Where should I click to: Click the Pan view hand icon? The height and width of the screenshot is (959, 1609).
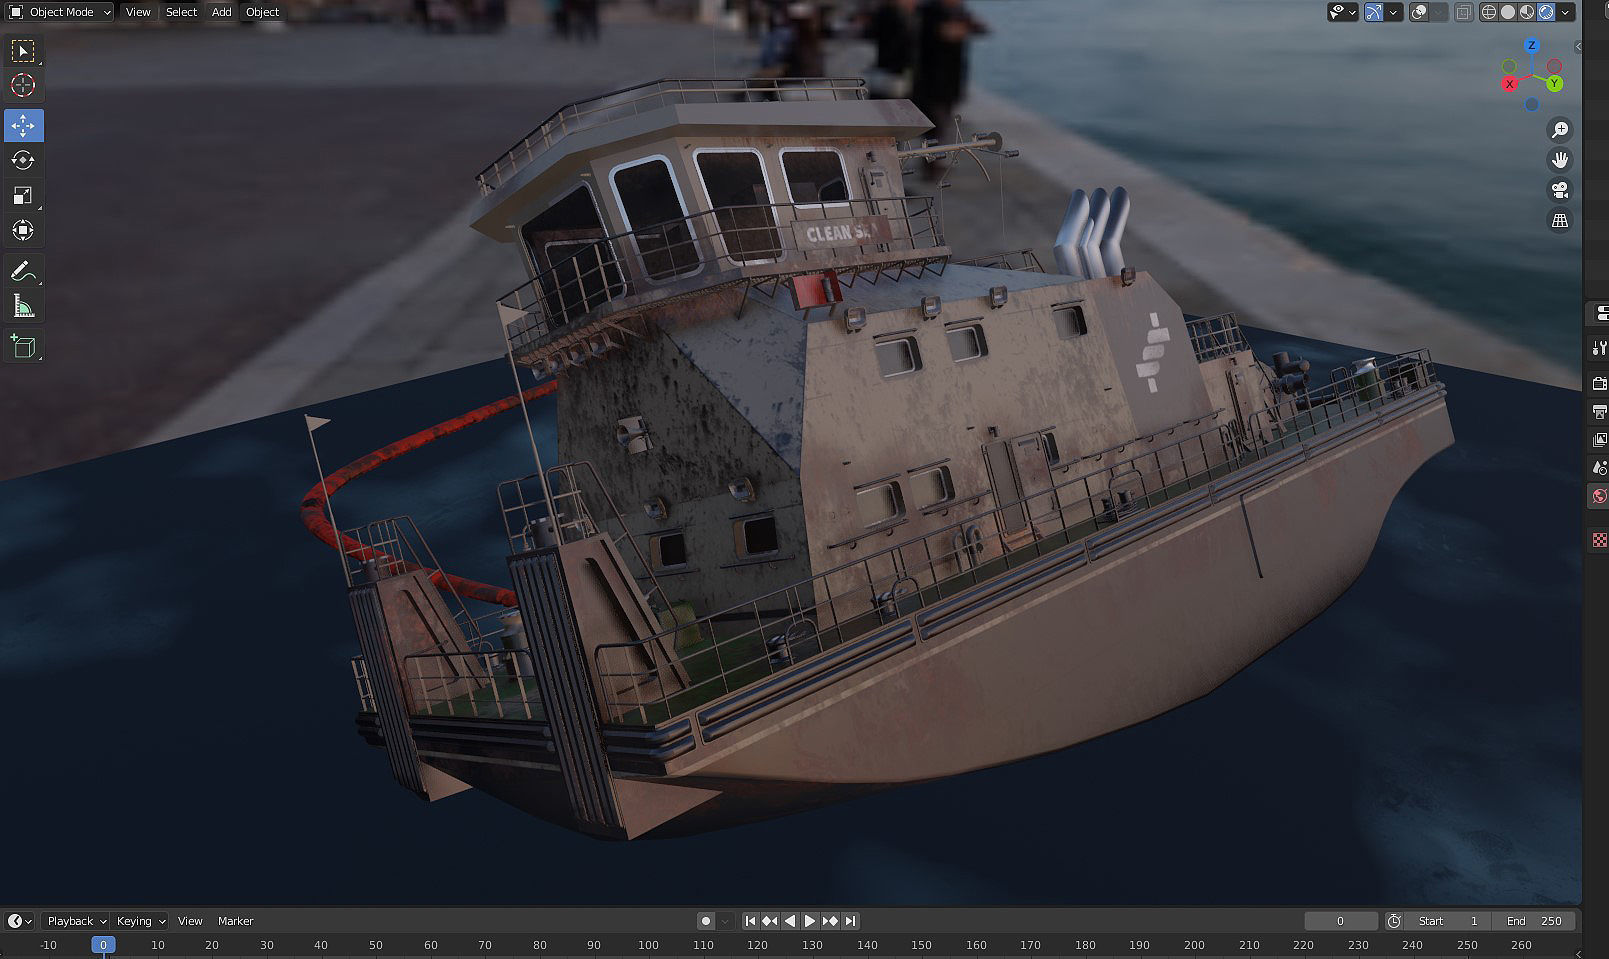pyautogui.click(x=1559, y=160)
